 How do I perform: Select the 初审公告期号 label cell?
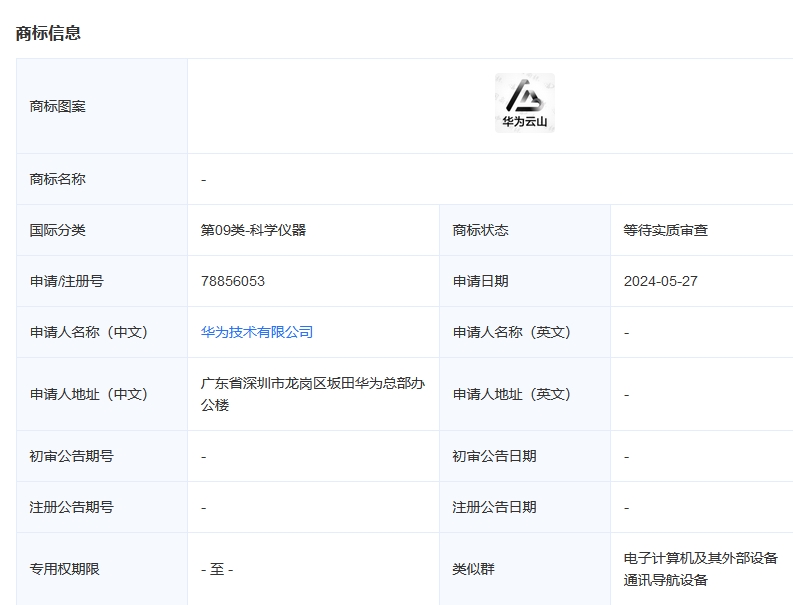[x=72, y=456]
